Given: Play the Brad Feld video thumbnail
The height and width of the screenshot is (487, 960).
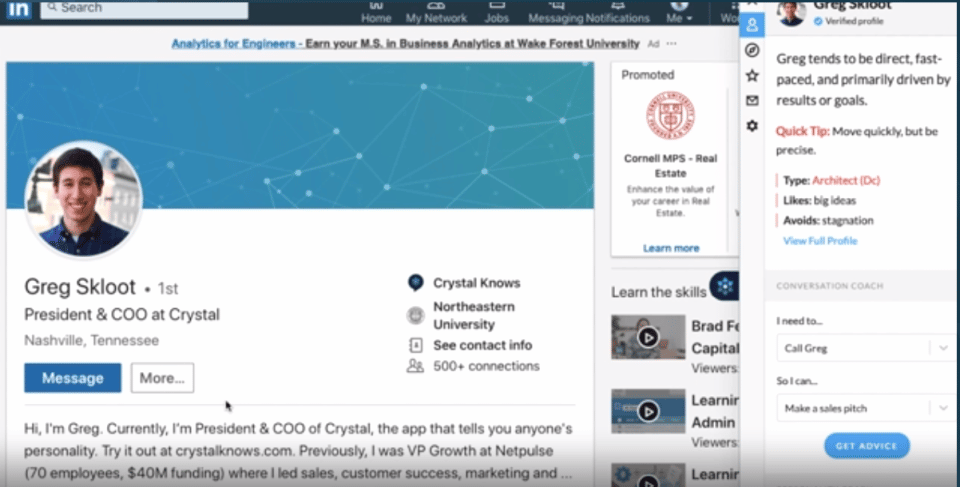Looking at the screenshot, I should [648, 337].
